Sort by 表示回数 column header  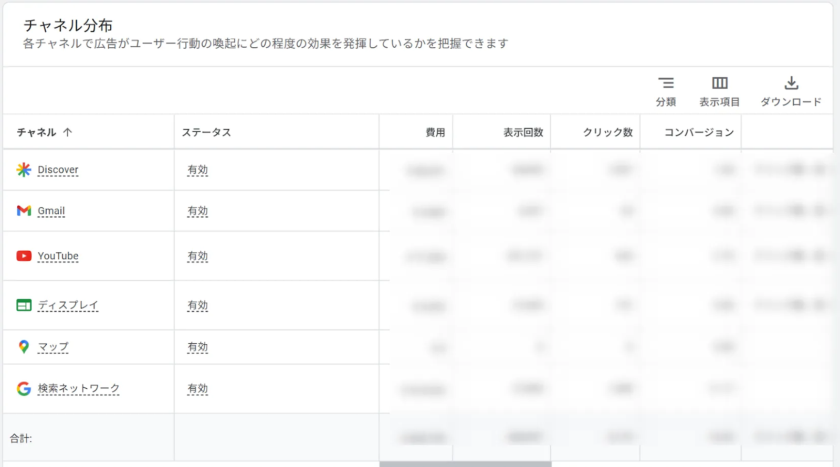pos(523,132)
